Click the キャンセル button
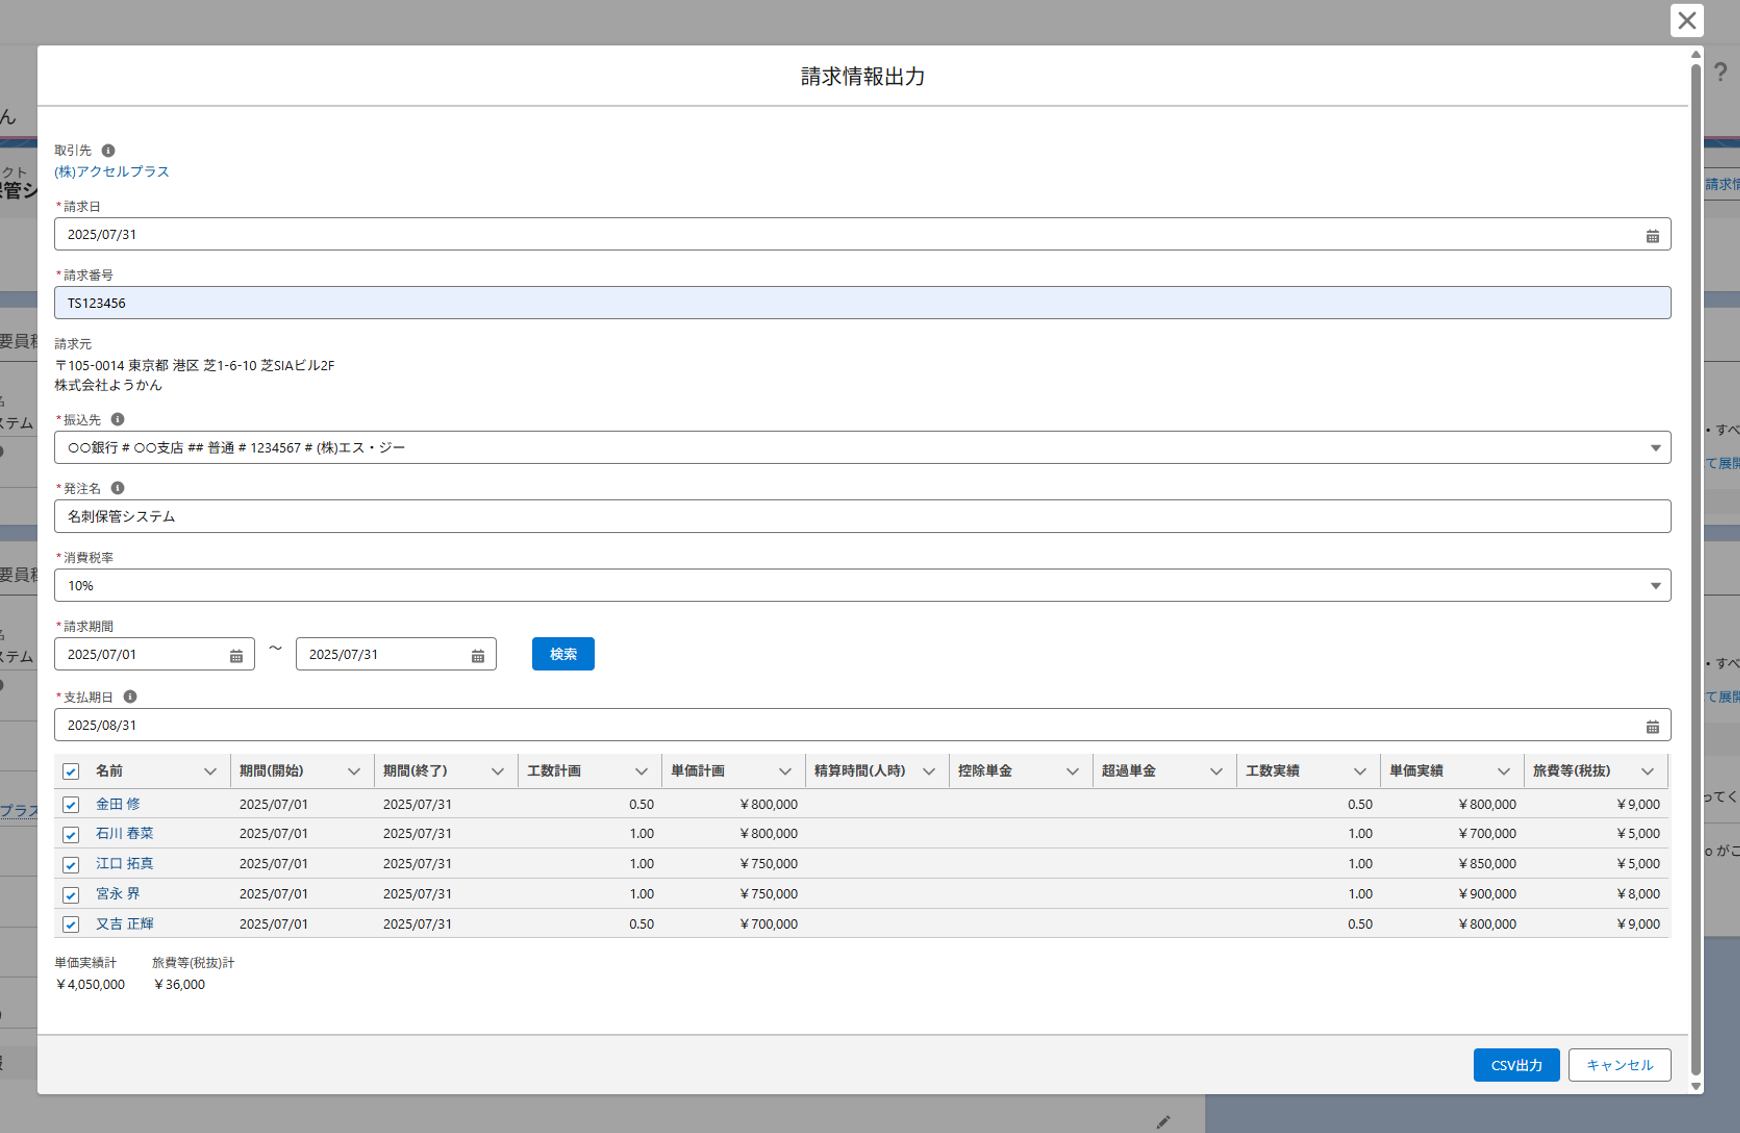The height and width of the screenshot is (1133, 1740). coord(1619,1065)
